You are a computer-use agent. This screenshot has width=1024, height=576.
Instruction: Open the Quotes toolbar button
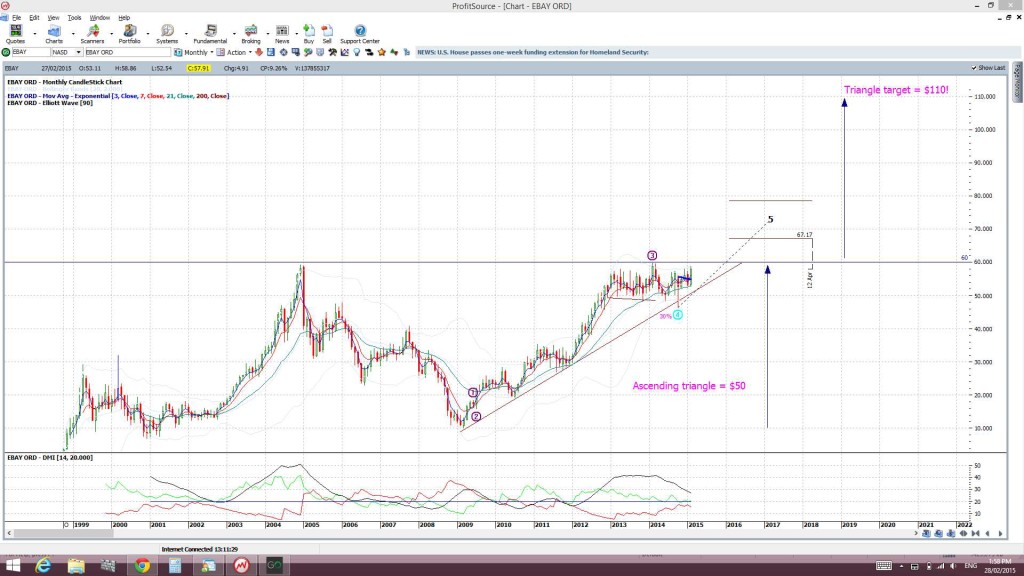pyautogui.click(x=15, y=34)
